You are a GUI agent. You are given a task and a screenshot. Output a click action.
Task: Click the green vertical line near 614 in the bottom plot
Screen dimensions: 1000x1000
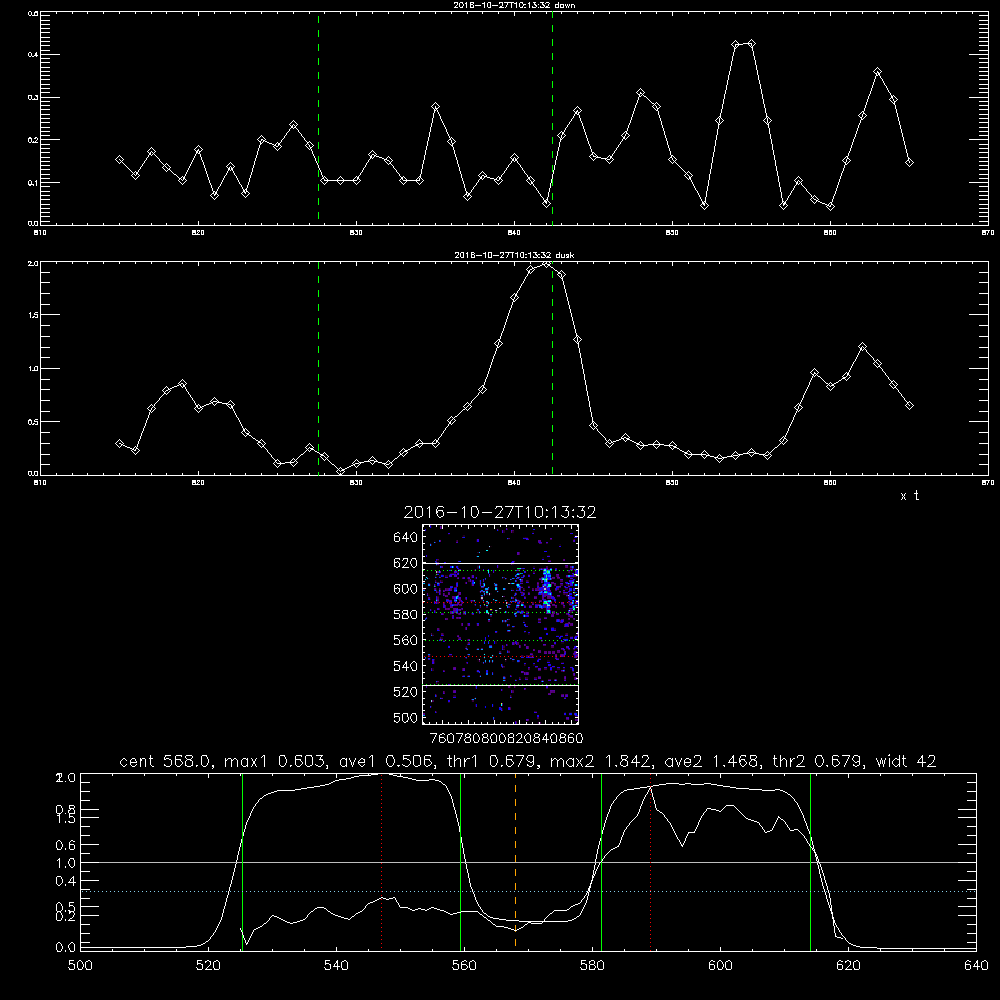pos(811,861)
